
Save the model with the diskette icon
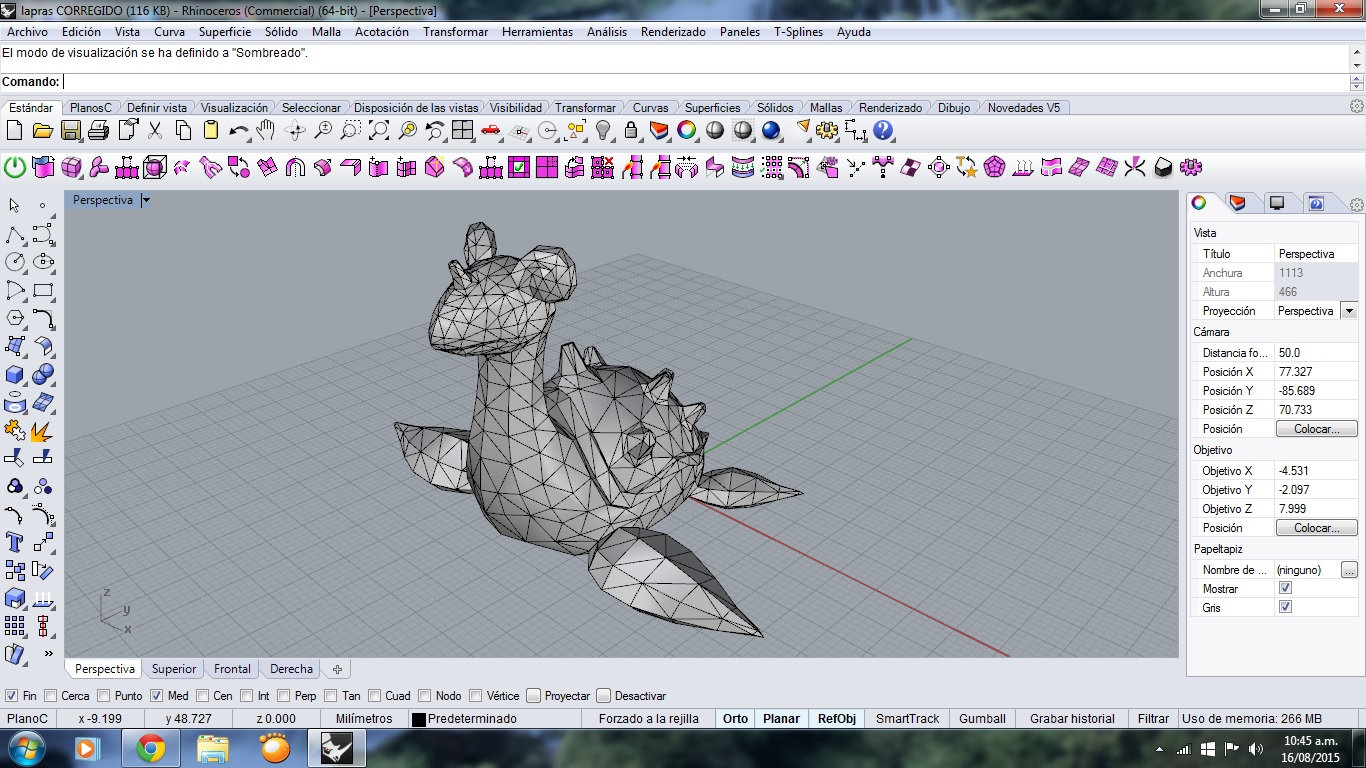(70, 130)
